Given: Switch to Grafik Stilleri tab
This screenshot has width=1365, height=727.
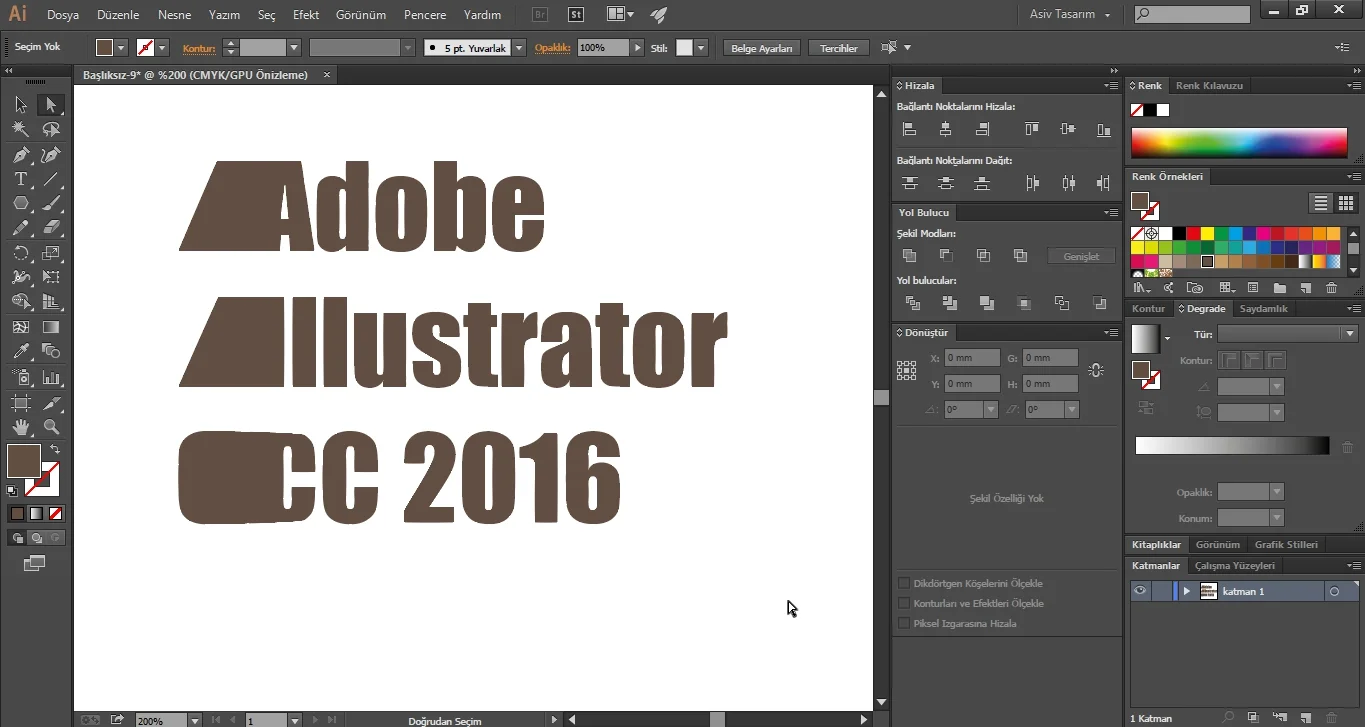Looking at the screenshot, I should coord(1286,544).
